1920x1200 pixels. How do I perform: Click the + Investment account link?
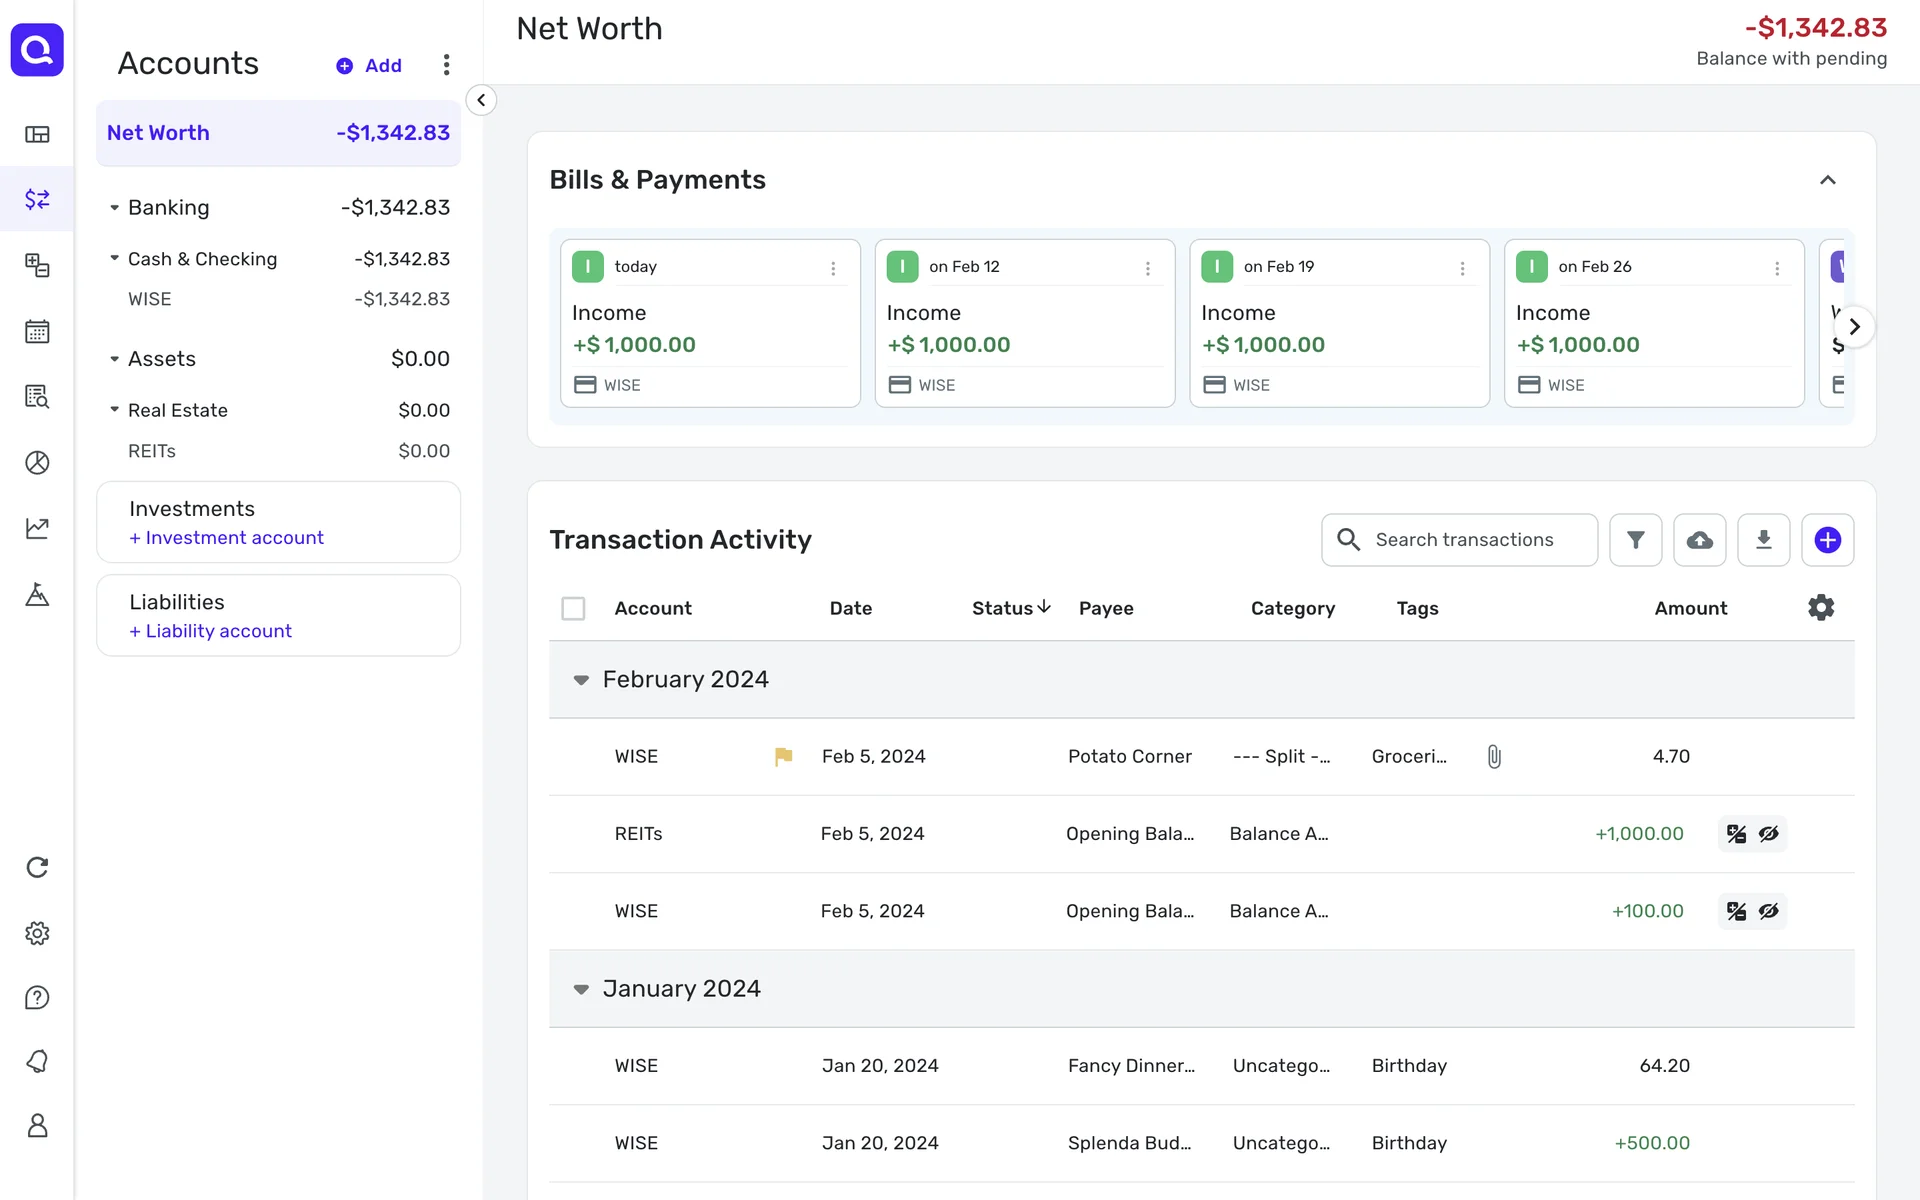click(x=226, y=538)
